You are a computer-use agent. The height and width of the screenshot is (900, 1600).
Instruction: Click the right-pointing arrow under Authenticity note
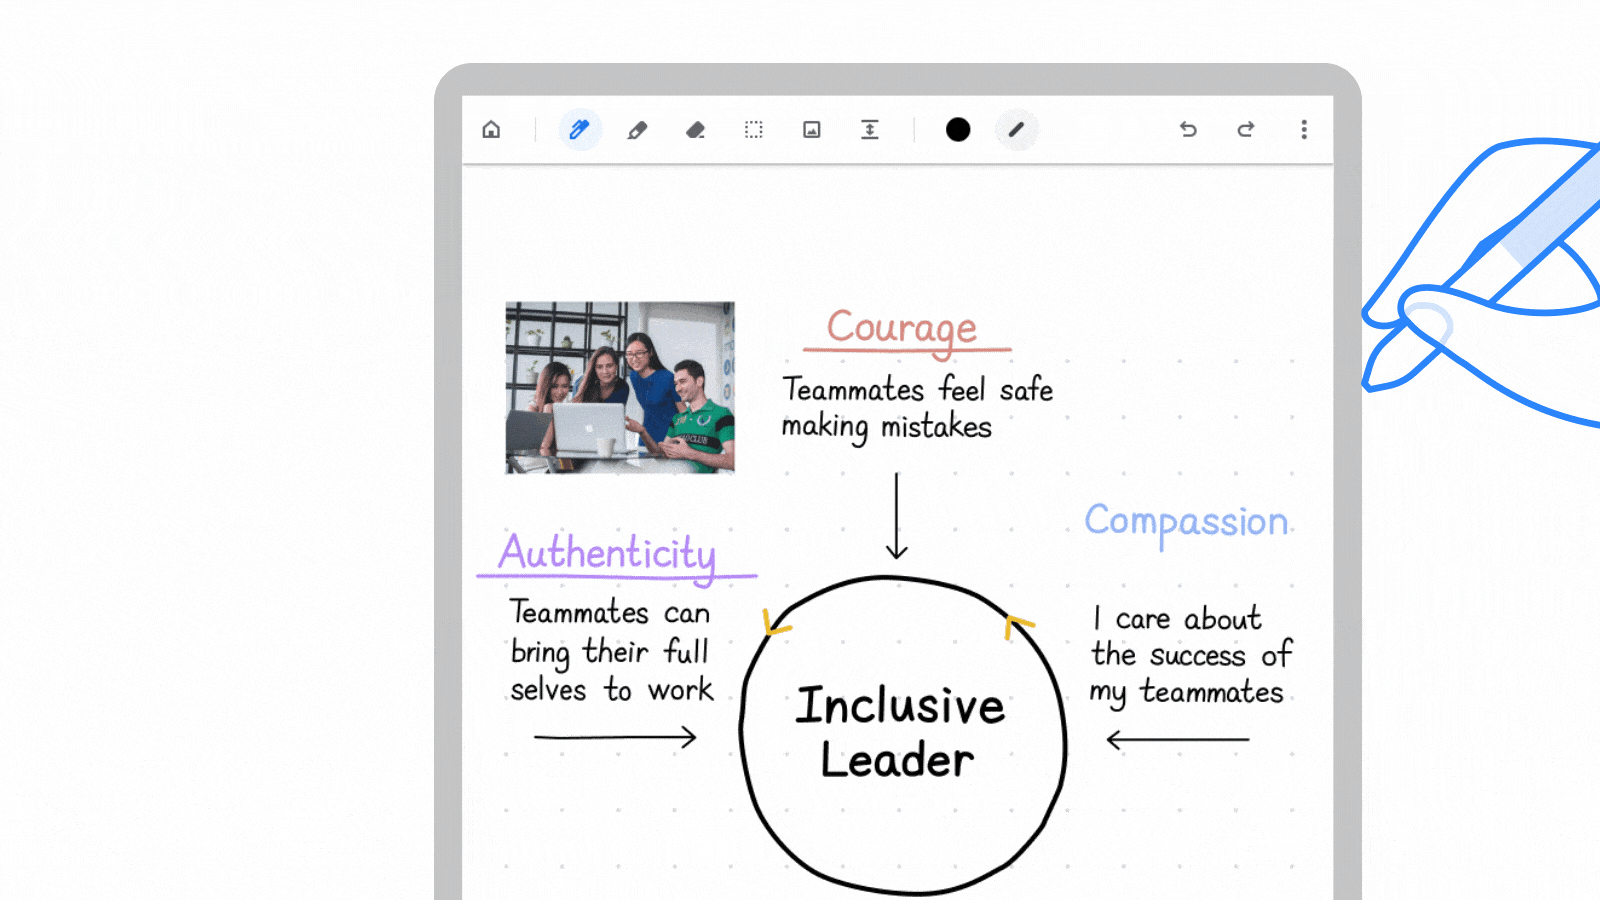[615, 738]
